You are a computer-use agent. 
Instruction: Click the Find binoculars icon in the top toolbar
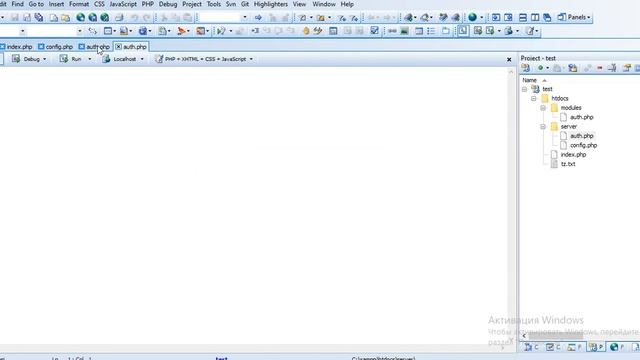pos(443,17)
